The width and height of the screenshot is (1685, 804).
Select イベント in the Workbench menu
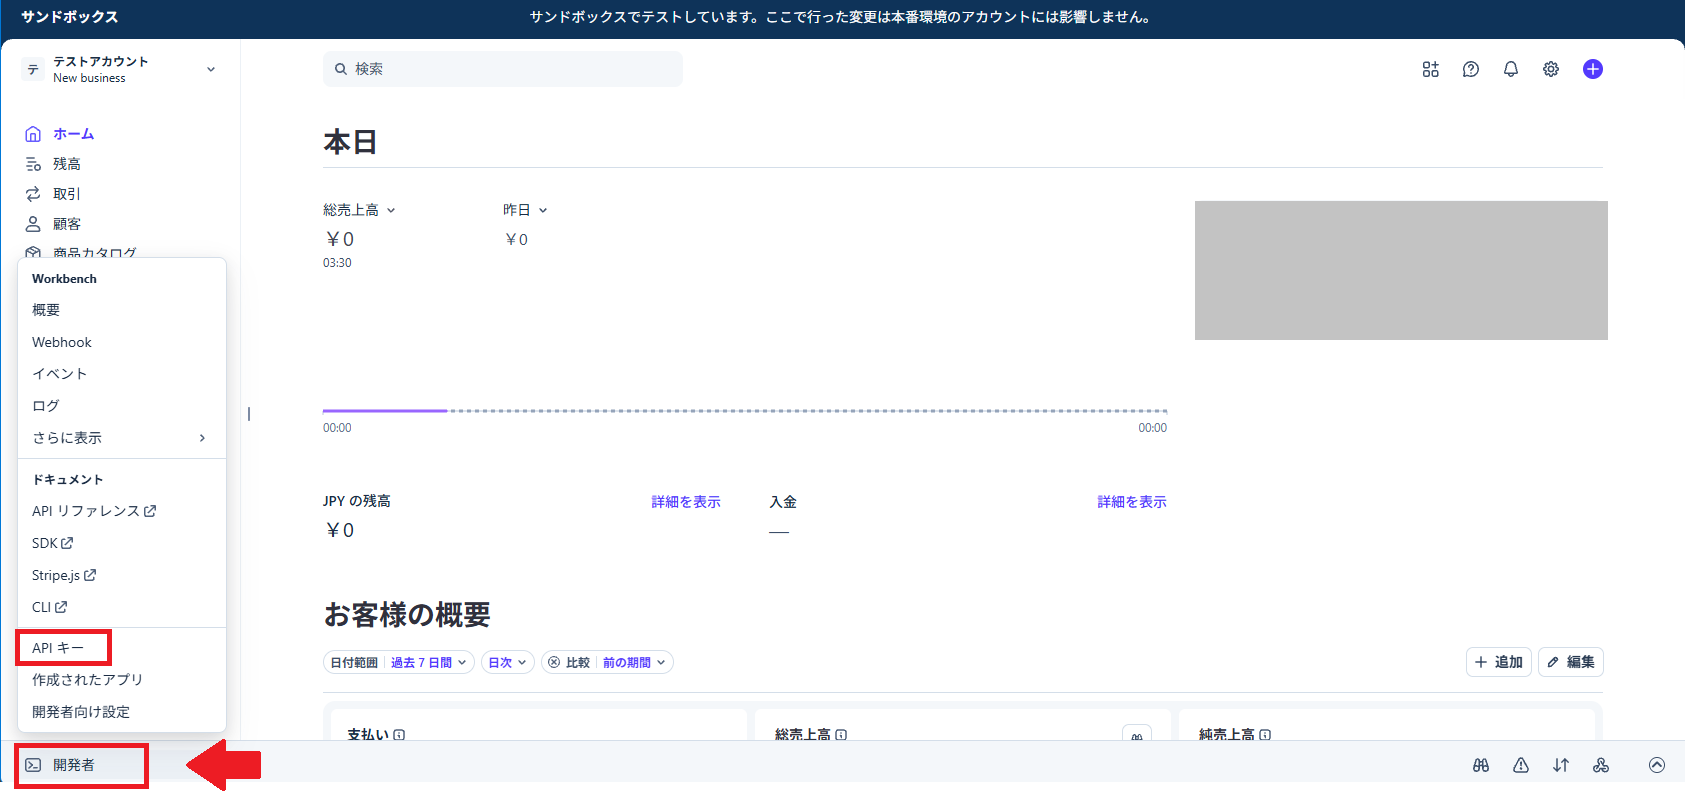pos(60,374)
